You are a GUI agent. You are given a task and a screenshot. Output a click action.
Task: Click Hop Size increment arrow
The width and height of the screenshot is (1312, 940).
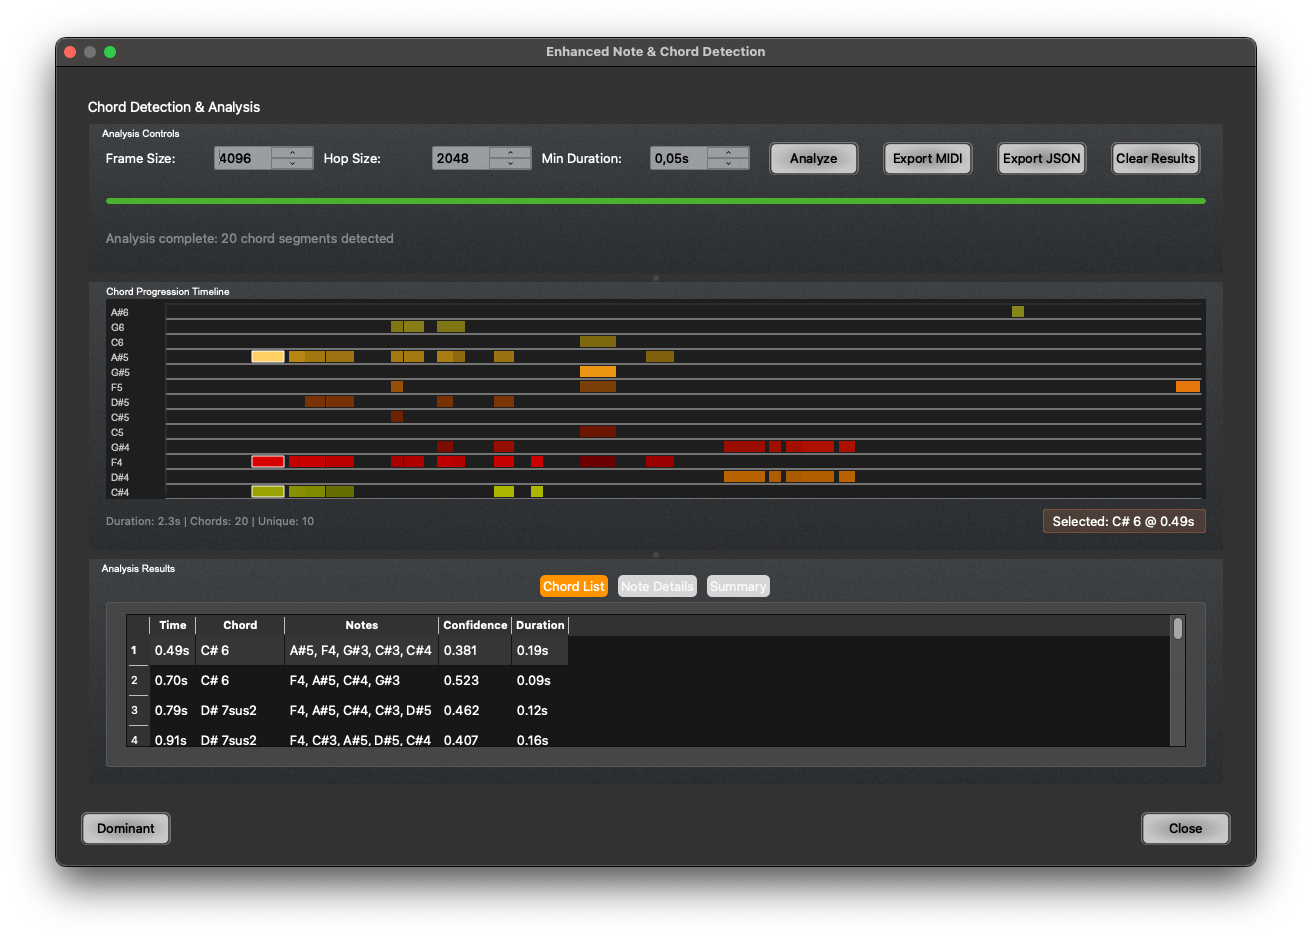510,152
